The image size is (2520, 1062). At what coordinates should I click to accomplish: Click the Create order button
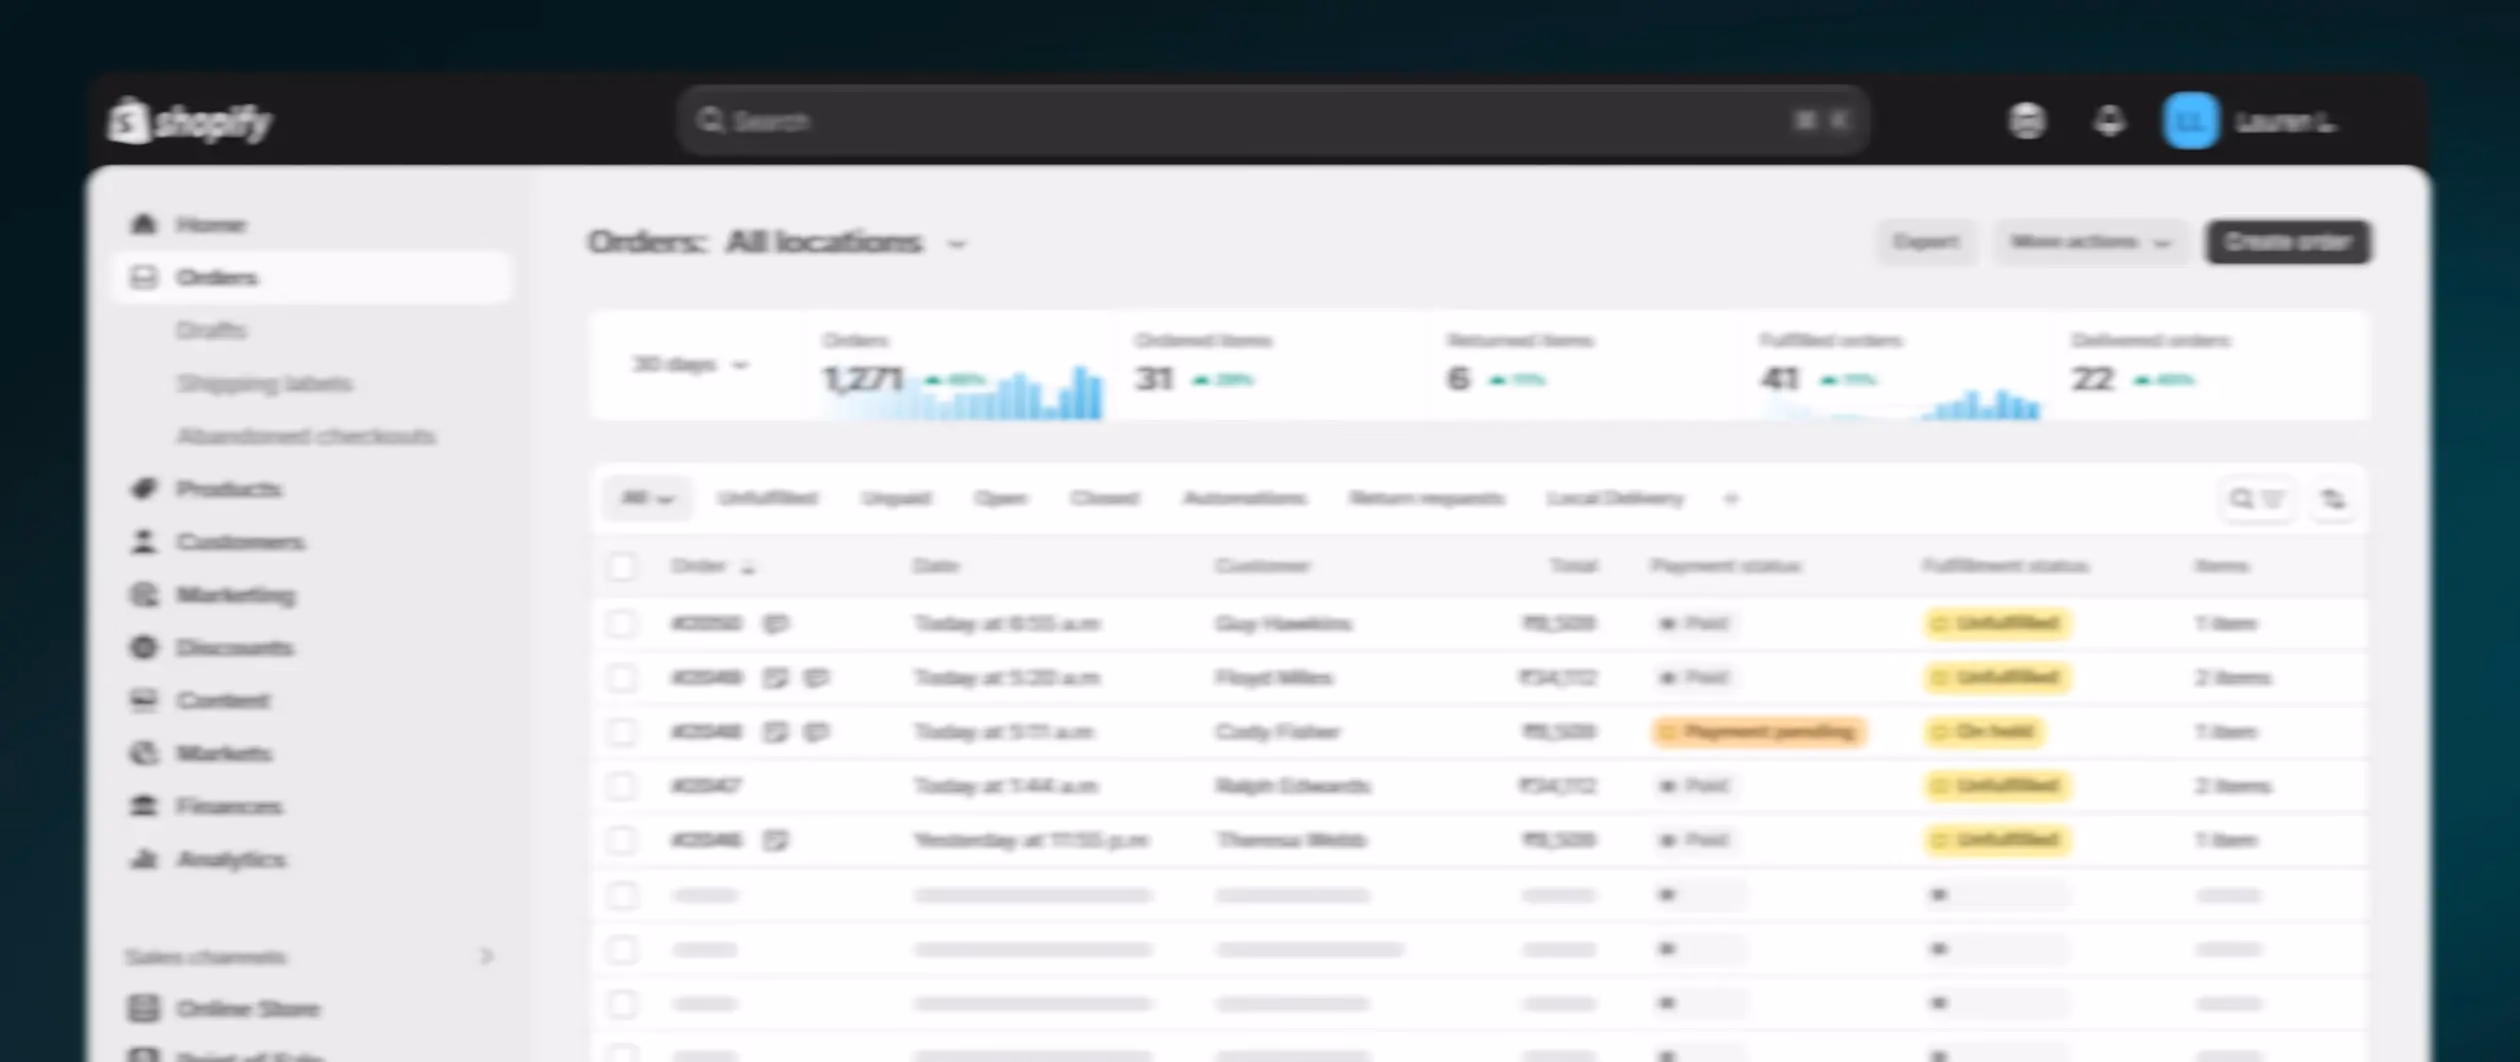[x=2287, y=243]
